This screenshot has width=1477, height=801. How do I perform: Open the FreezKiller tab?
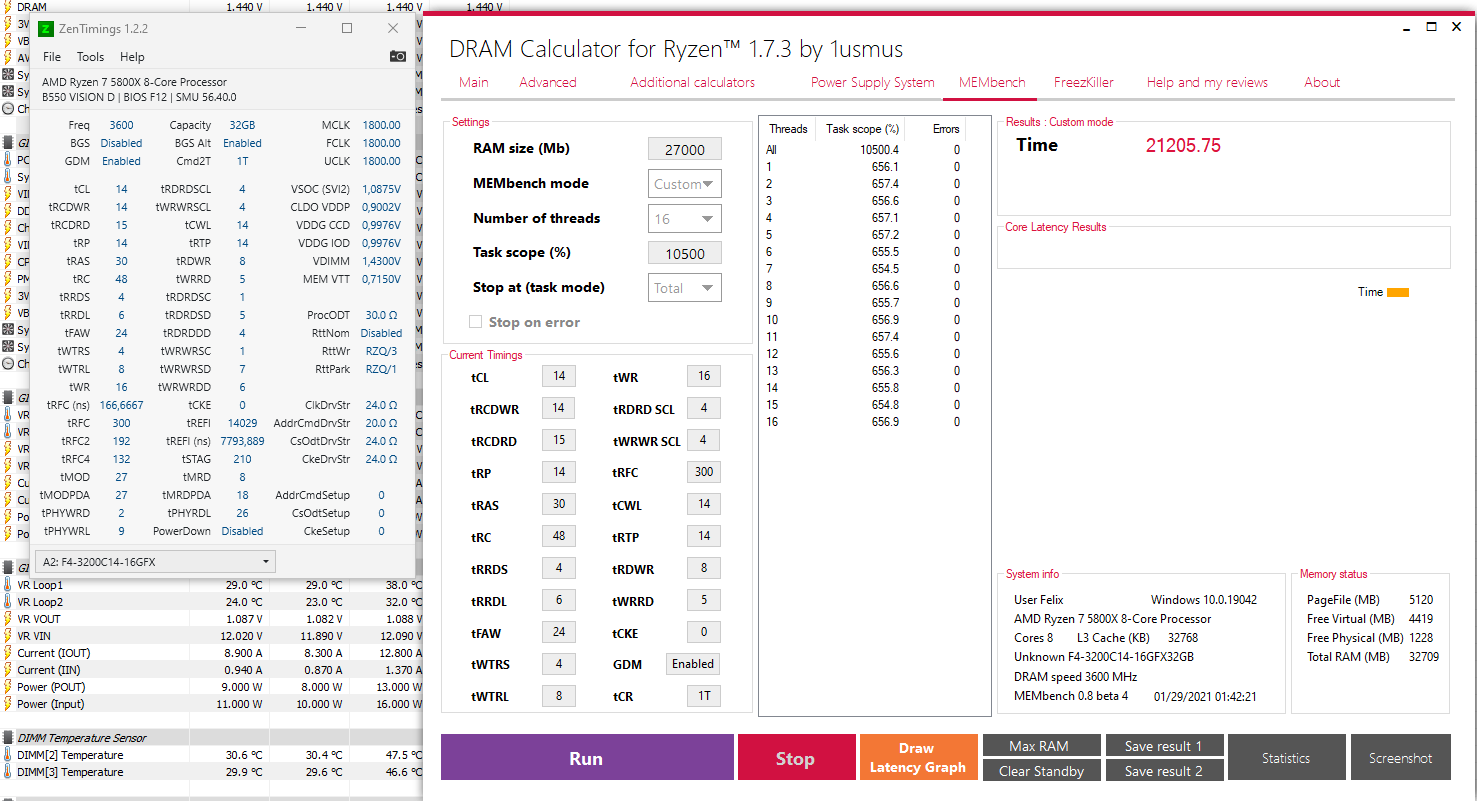tap(1084, 82)
